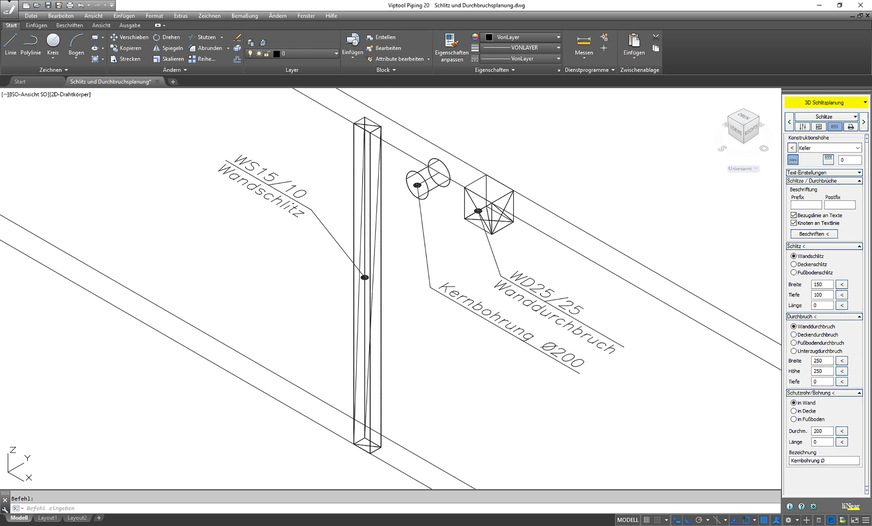Click the Bezeichnung text field

(x=824, y=461)
